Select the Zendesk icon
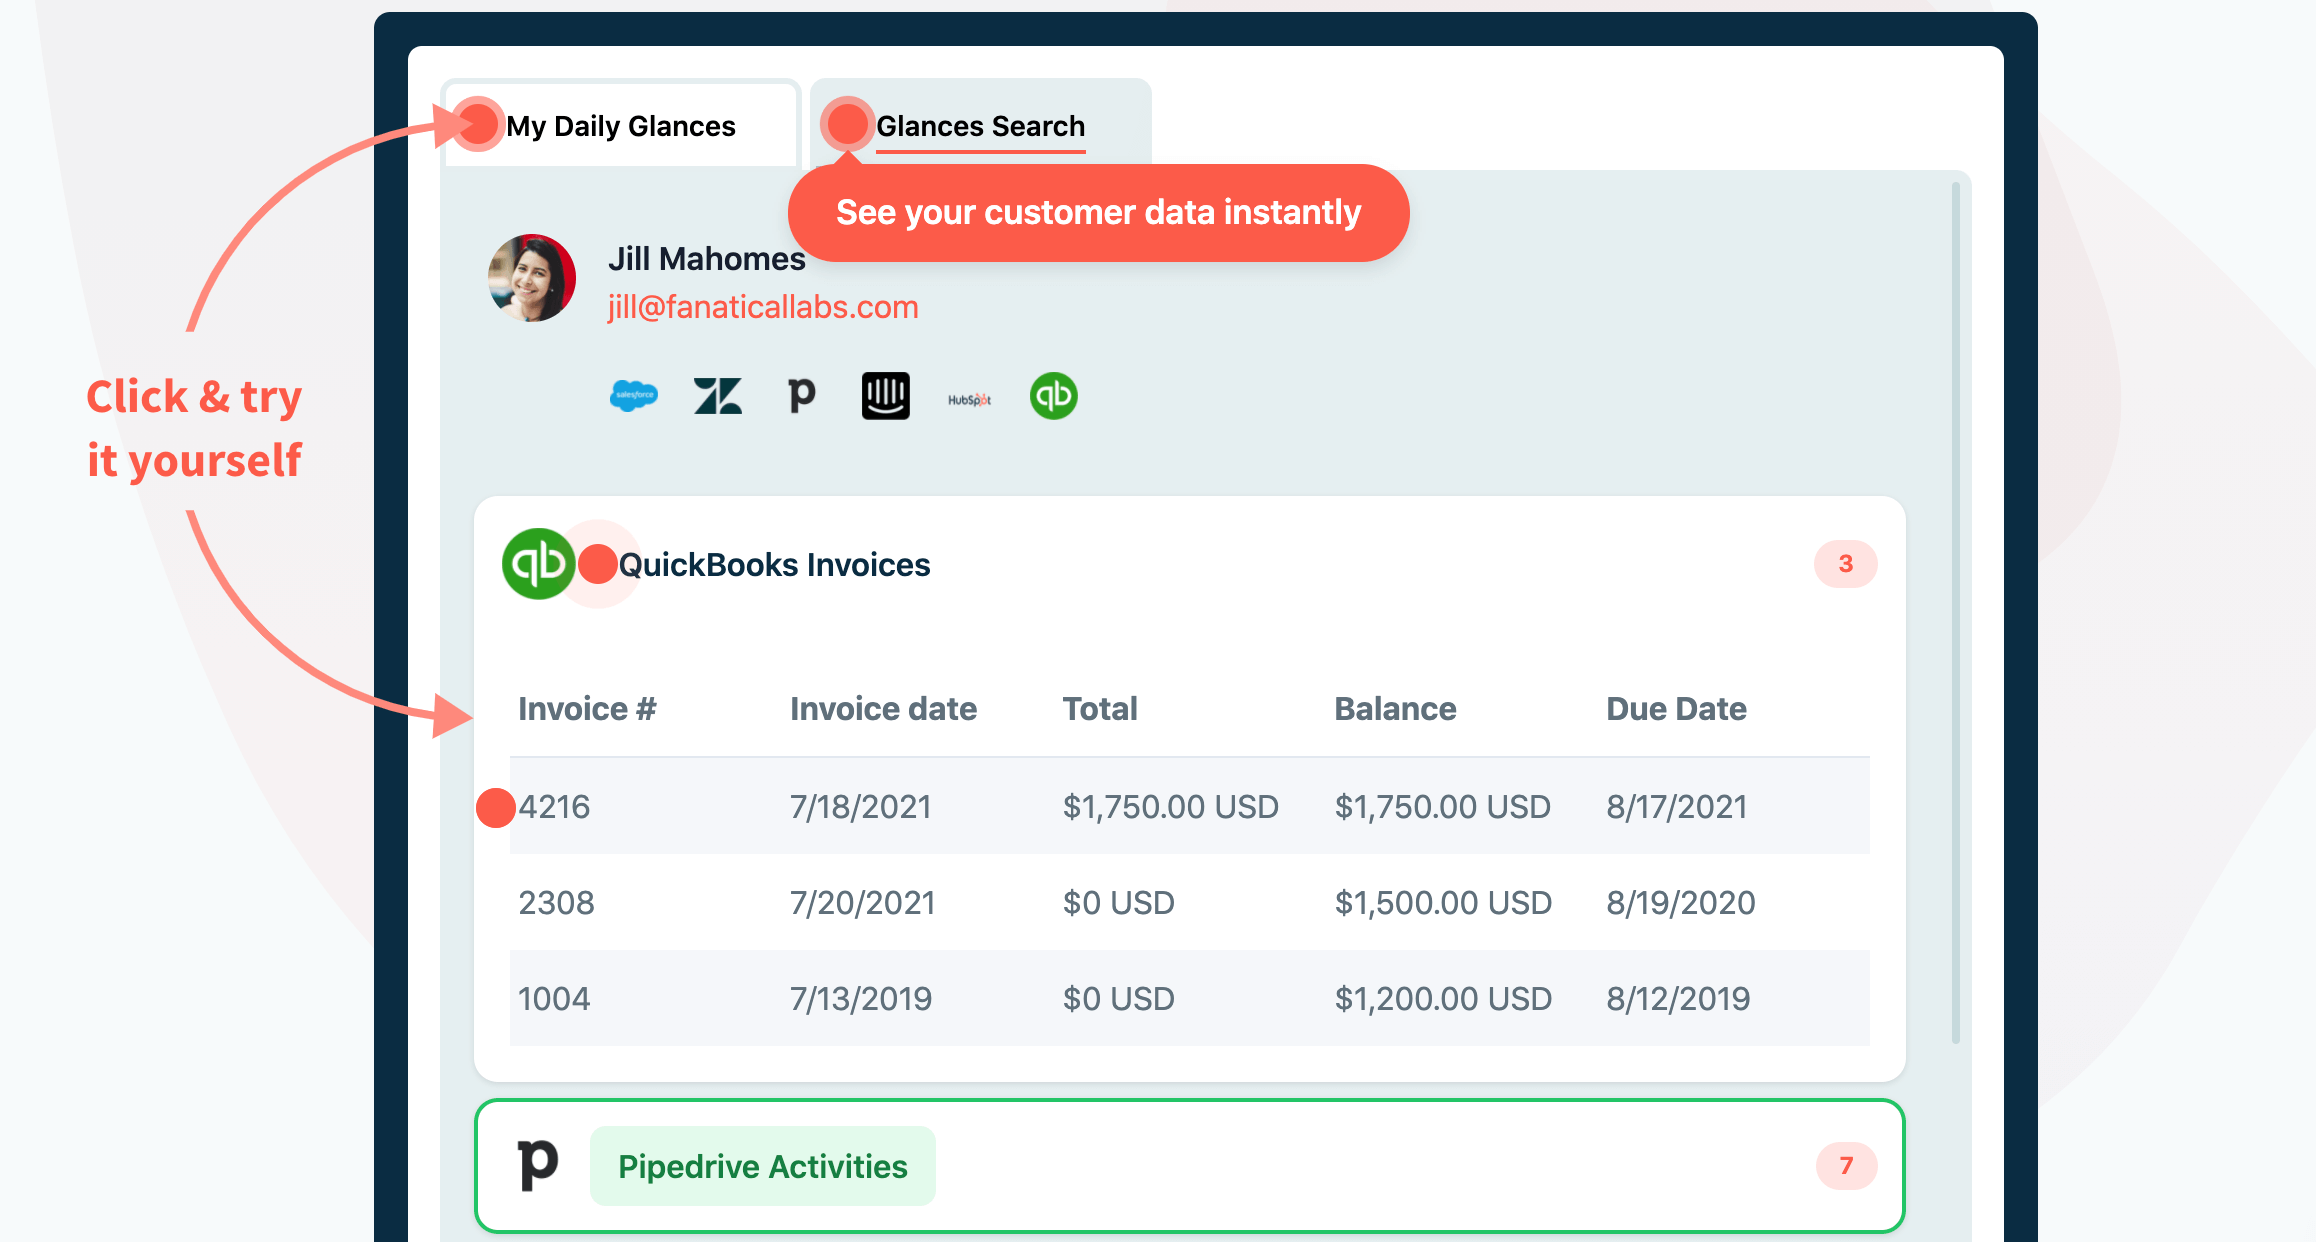The width and height of the screenshot is (2316, 1242). click(717, 396)
